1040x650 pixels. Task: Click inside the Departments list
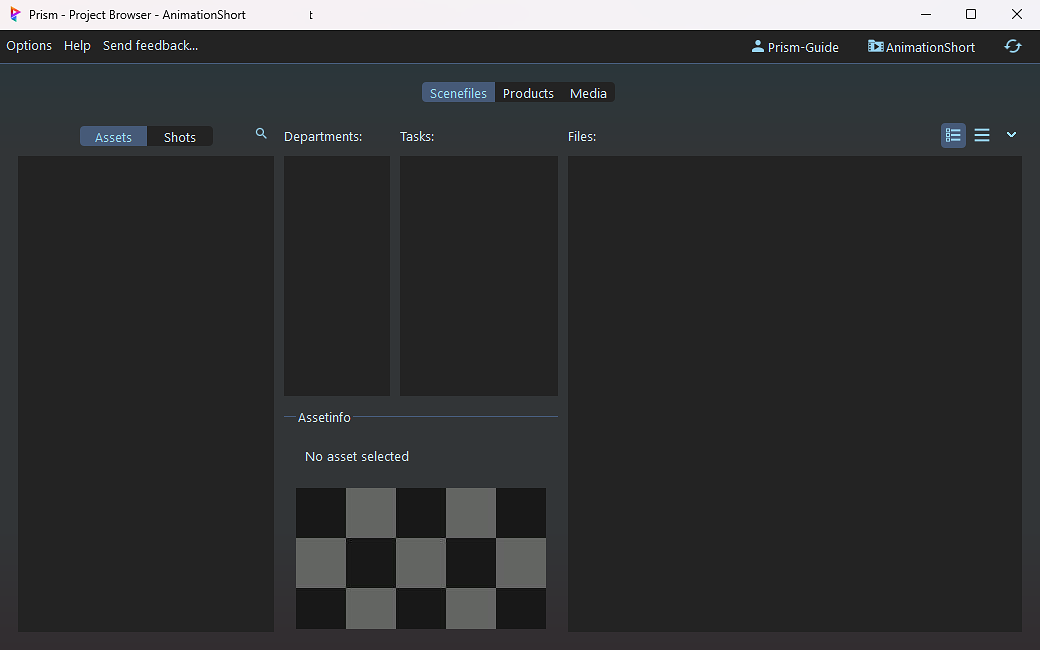pyautogui.click(x=337, y=276)
